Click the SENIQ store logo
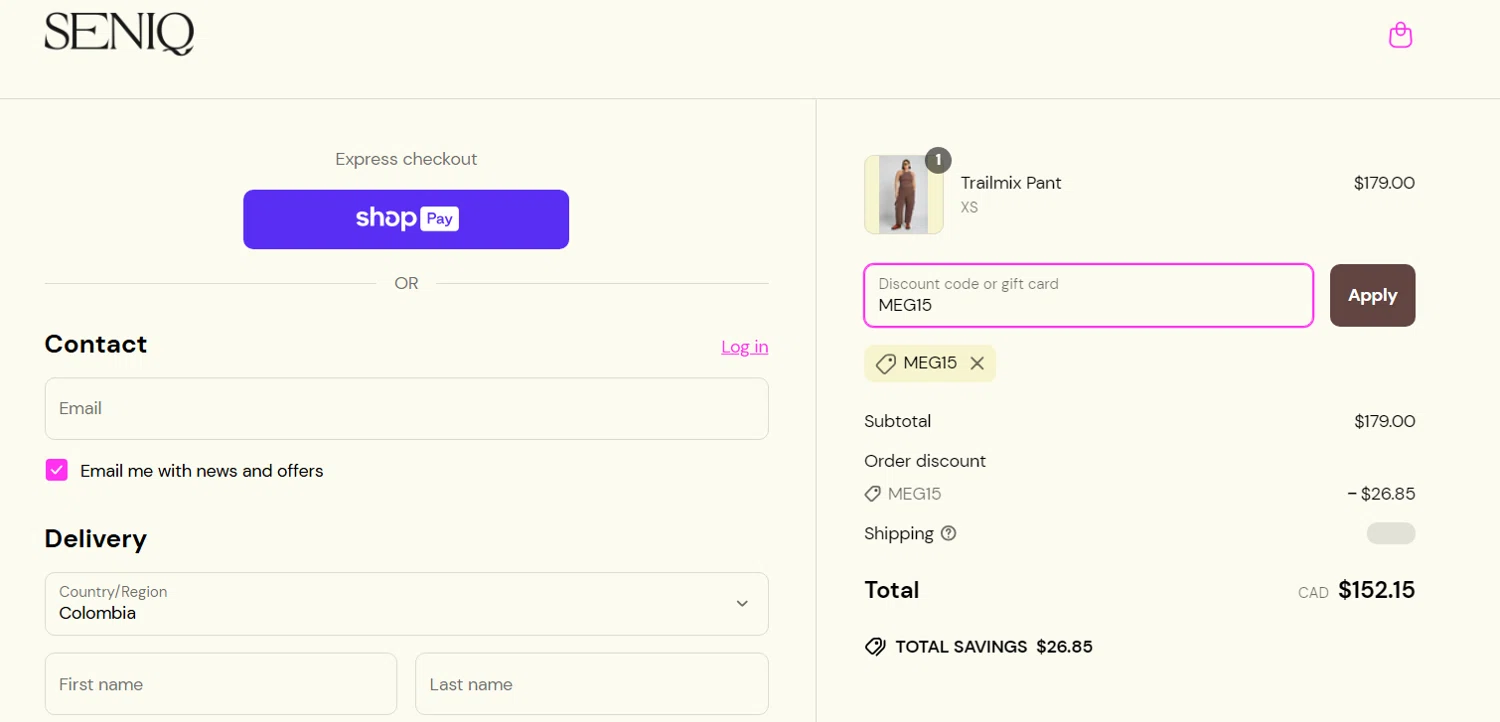 pos(119,34)
